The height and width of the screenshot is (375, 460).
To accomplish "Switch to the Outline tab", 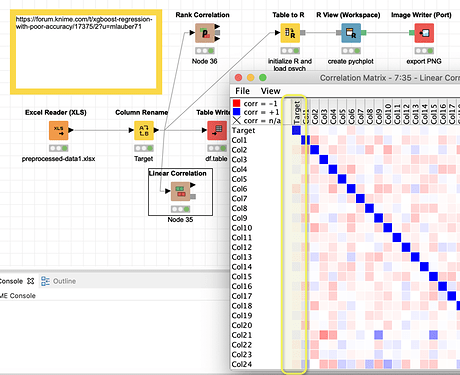I will tap(59, 281).
